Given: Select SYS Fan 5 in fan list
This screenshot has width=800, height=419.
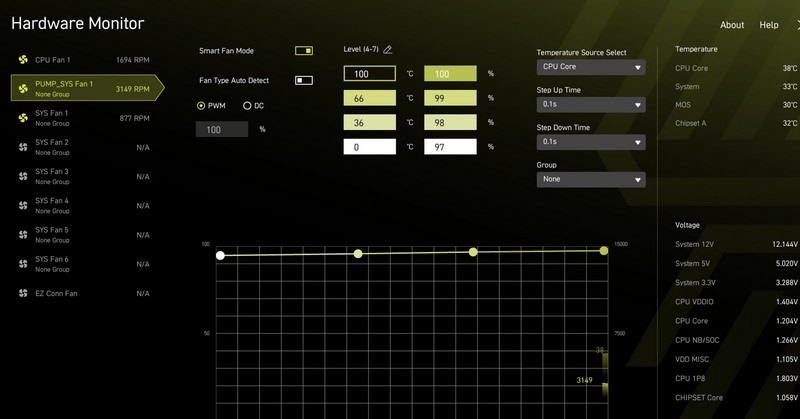Looking at the screenshot, I should [x=84, y=235].
